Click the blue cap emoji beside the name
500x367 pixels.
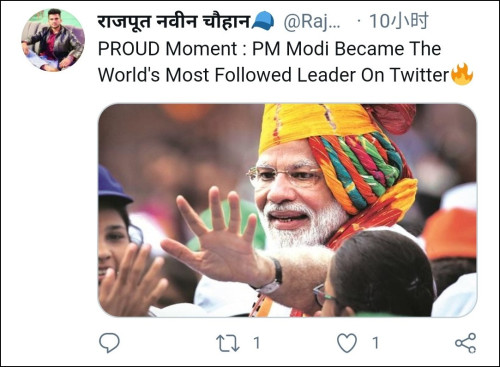(263, 21)
